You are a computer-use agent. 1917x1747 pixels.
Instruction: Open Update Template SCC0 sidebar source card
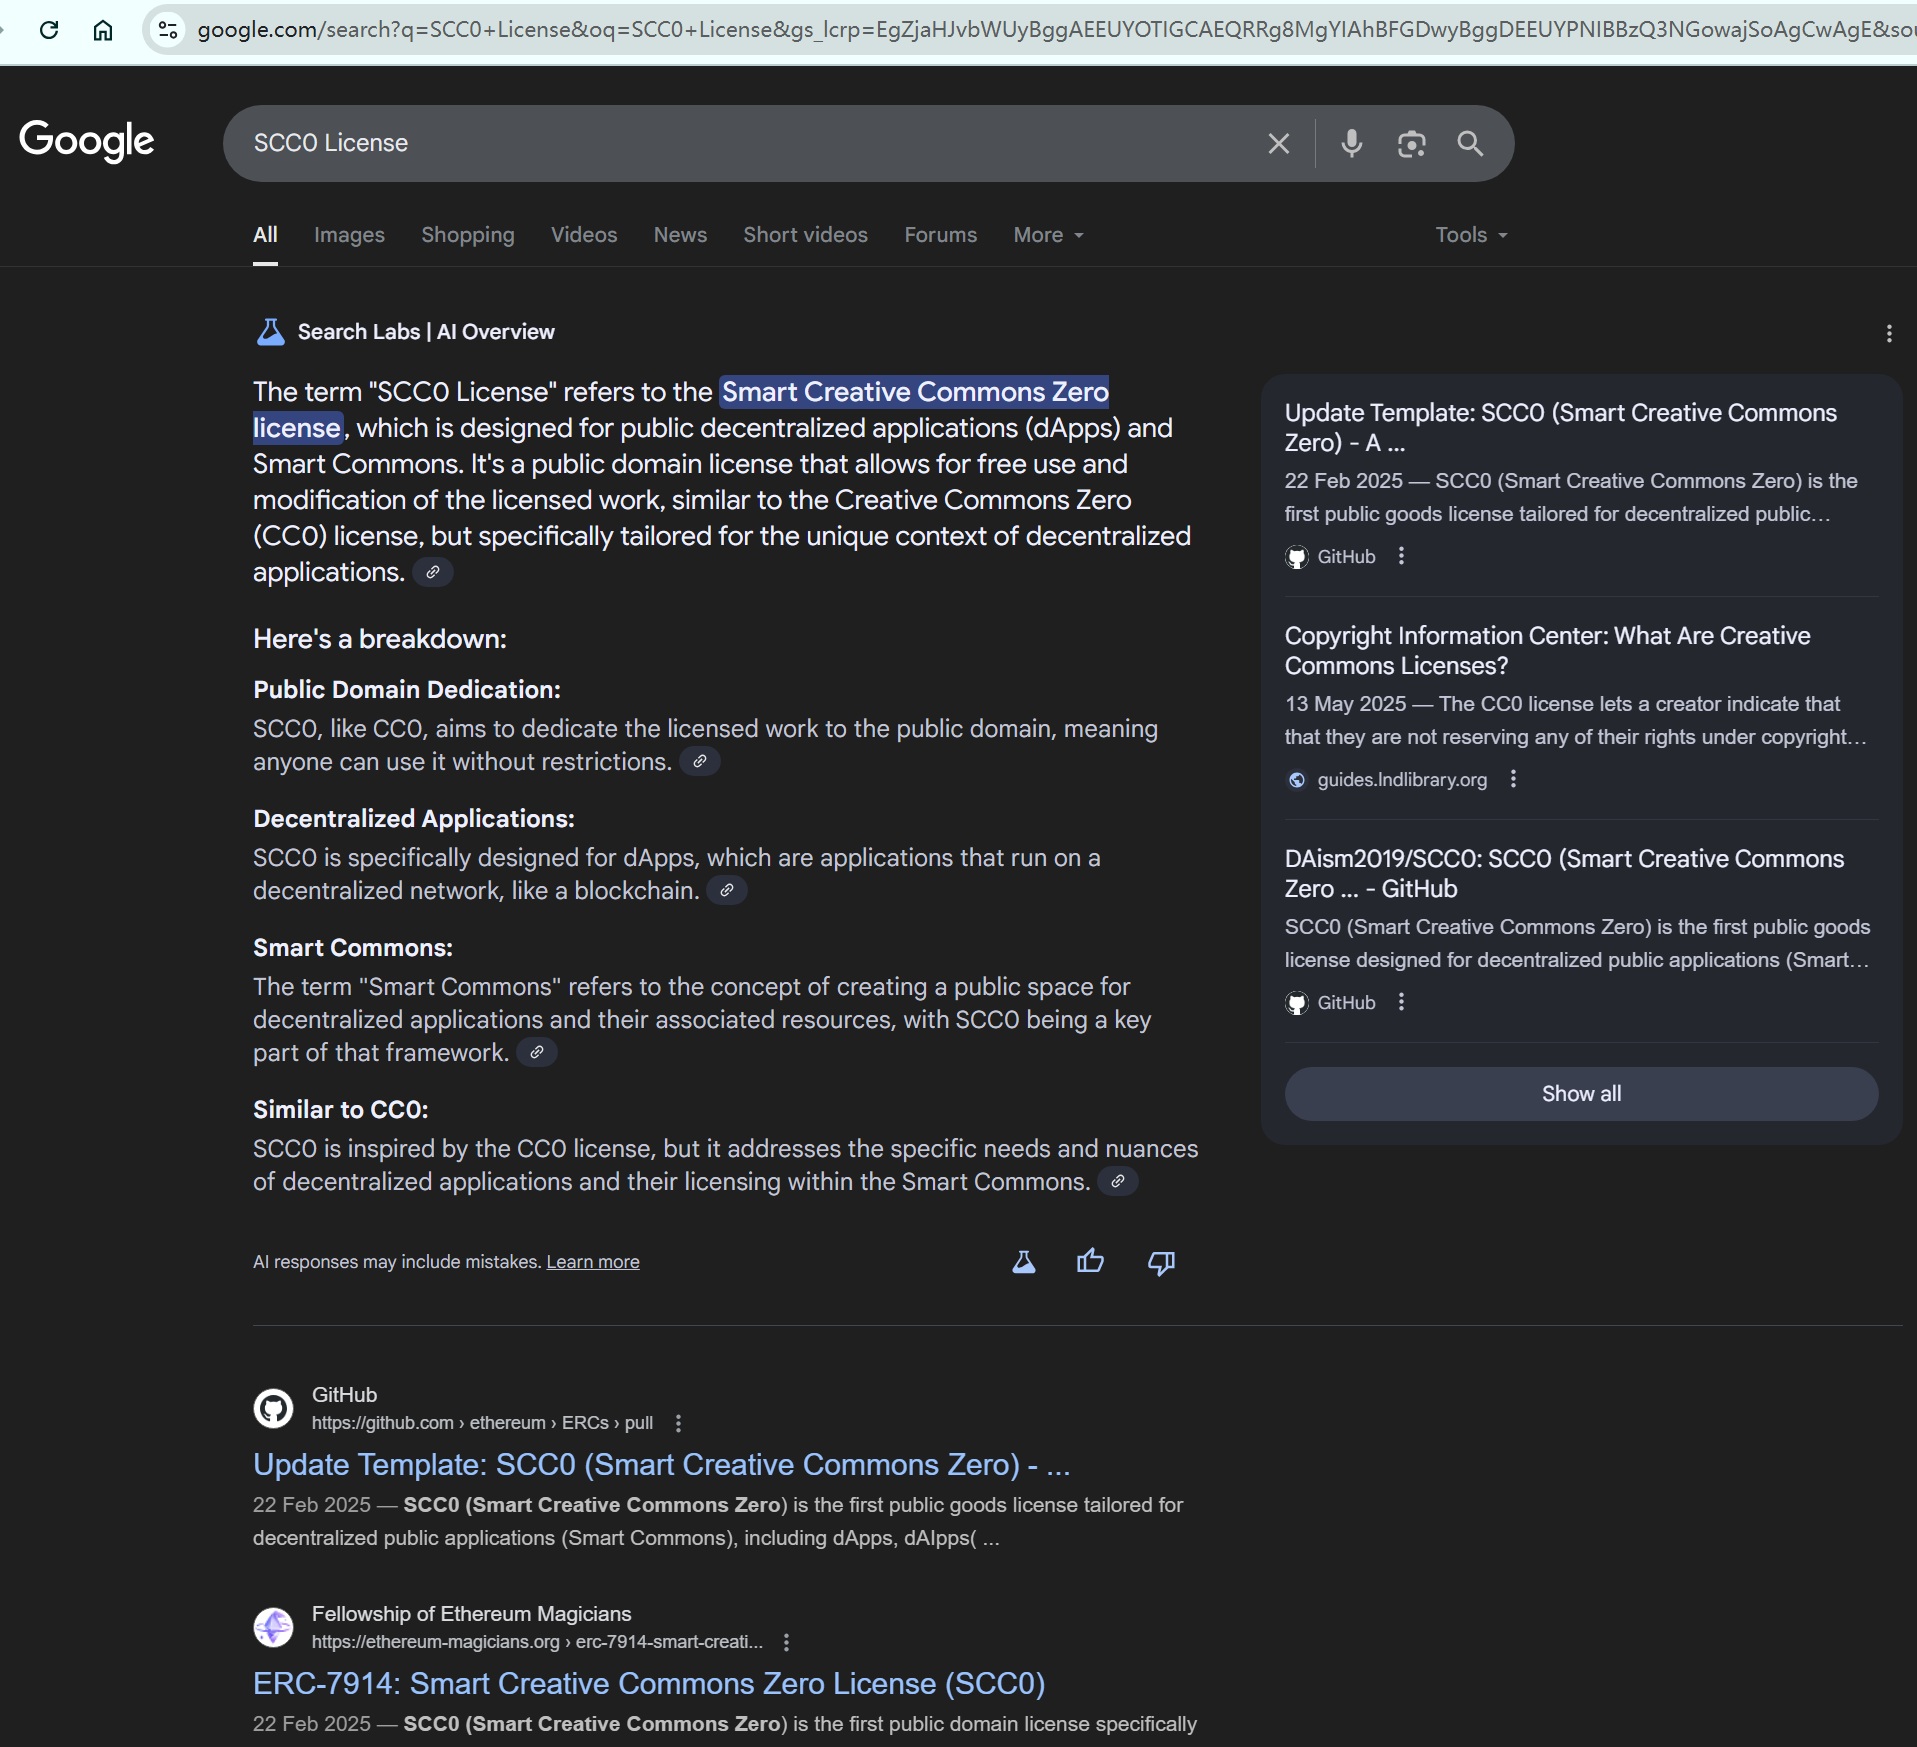coord(1561,428)
